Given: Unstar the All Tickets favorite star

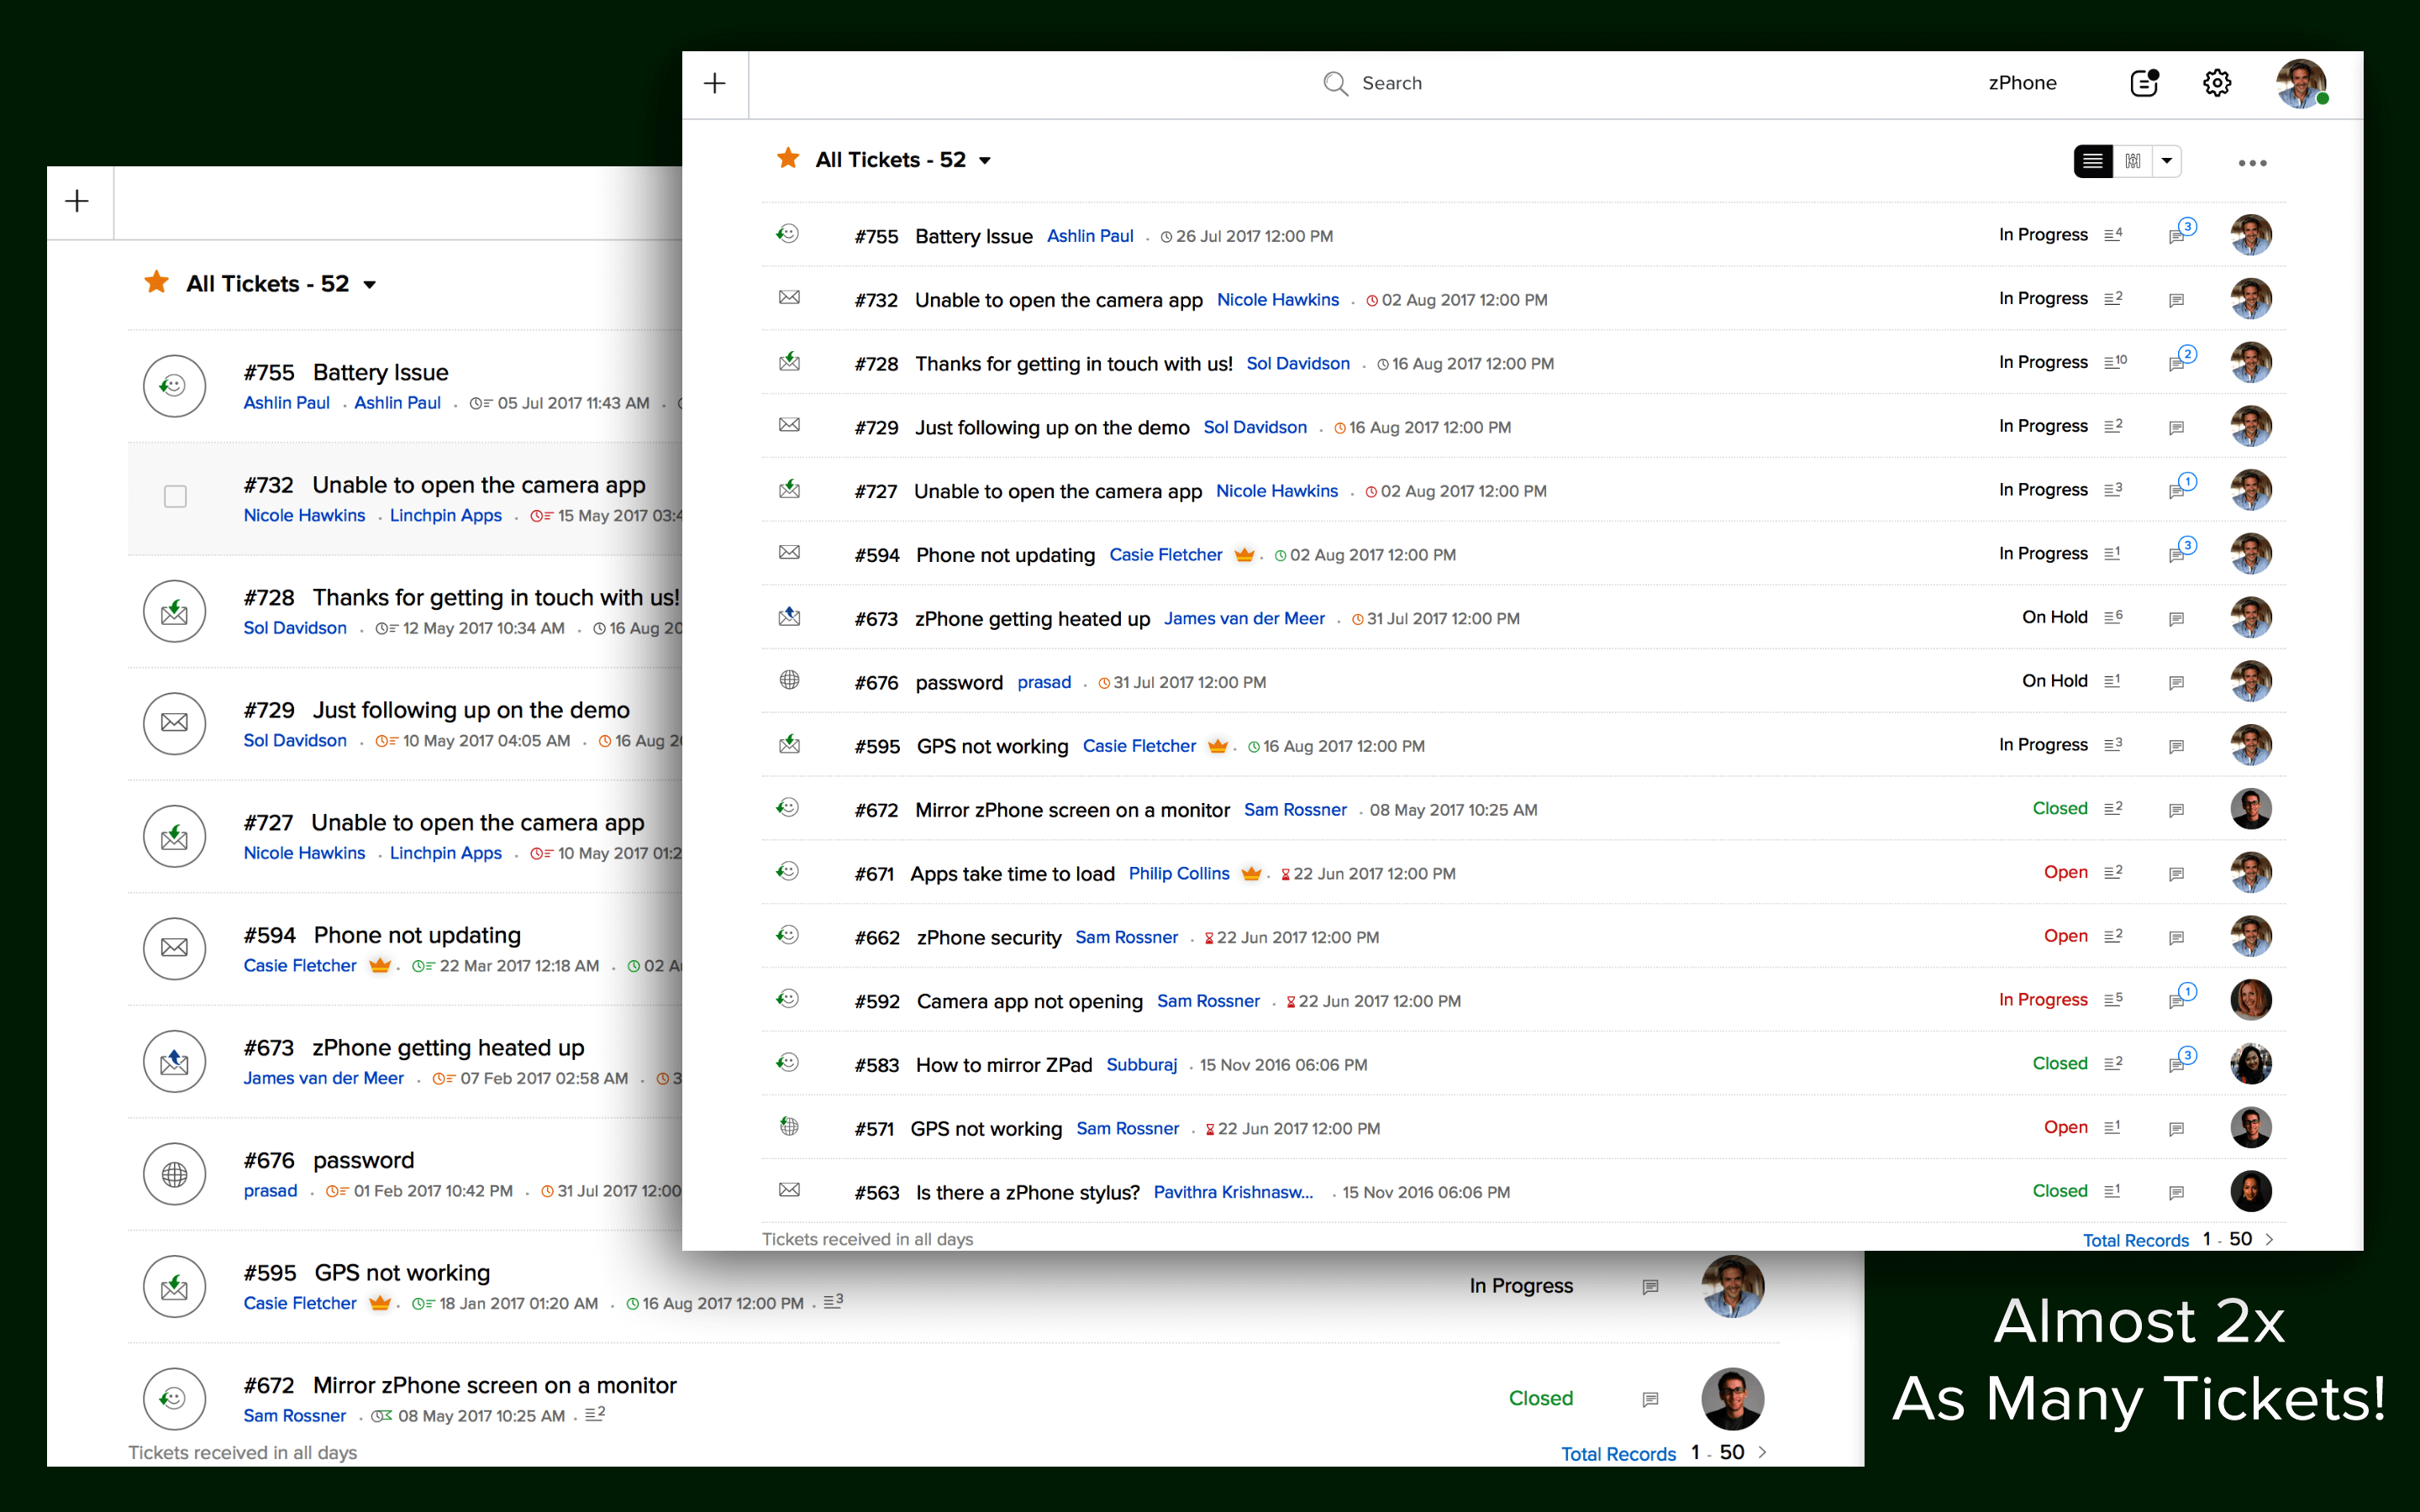Looking at the screenshot, I should coord(787,159).
